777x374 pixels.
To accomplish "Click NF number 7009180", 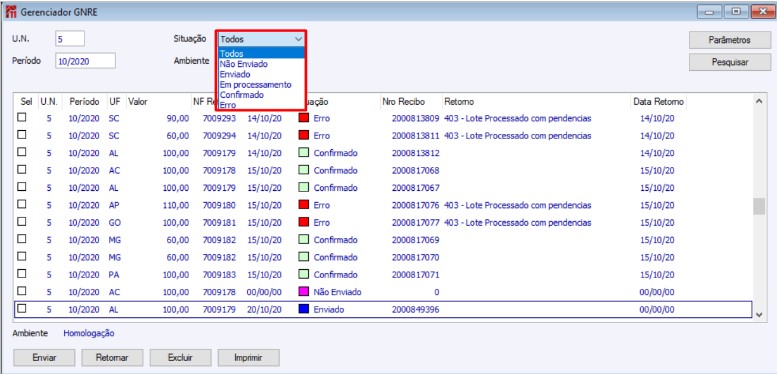I will (x=220, y=205).
